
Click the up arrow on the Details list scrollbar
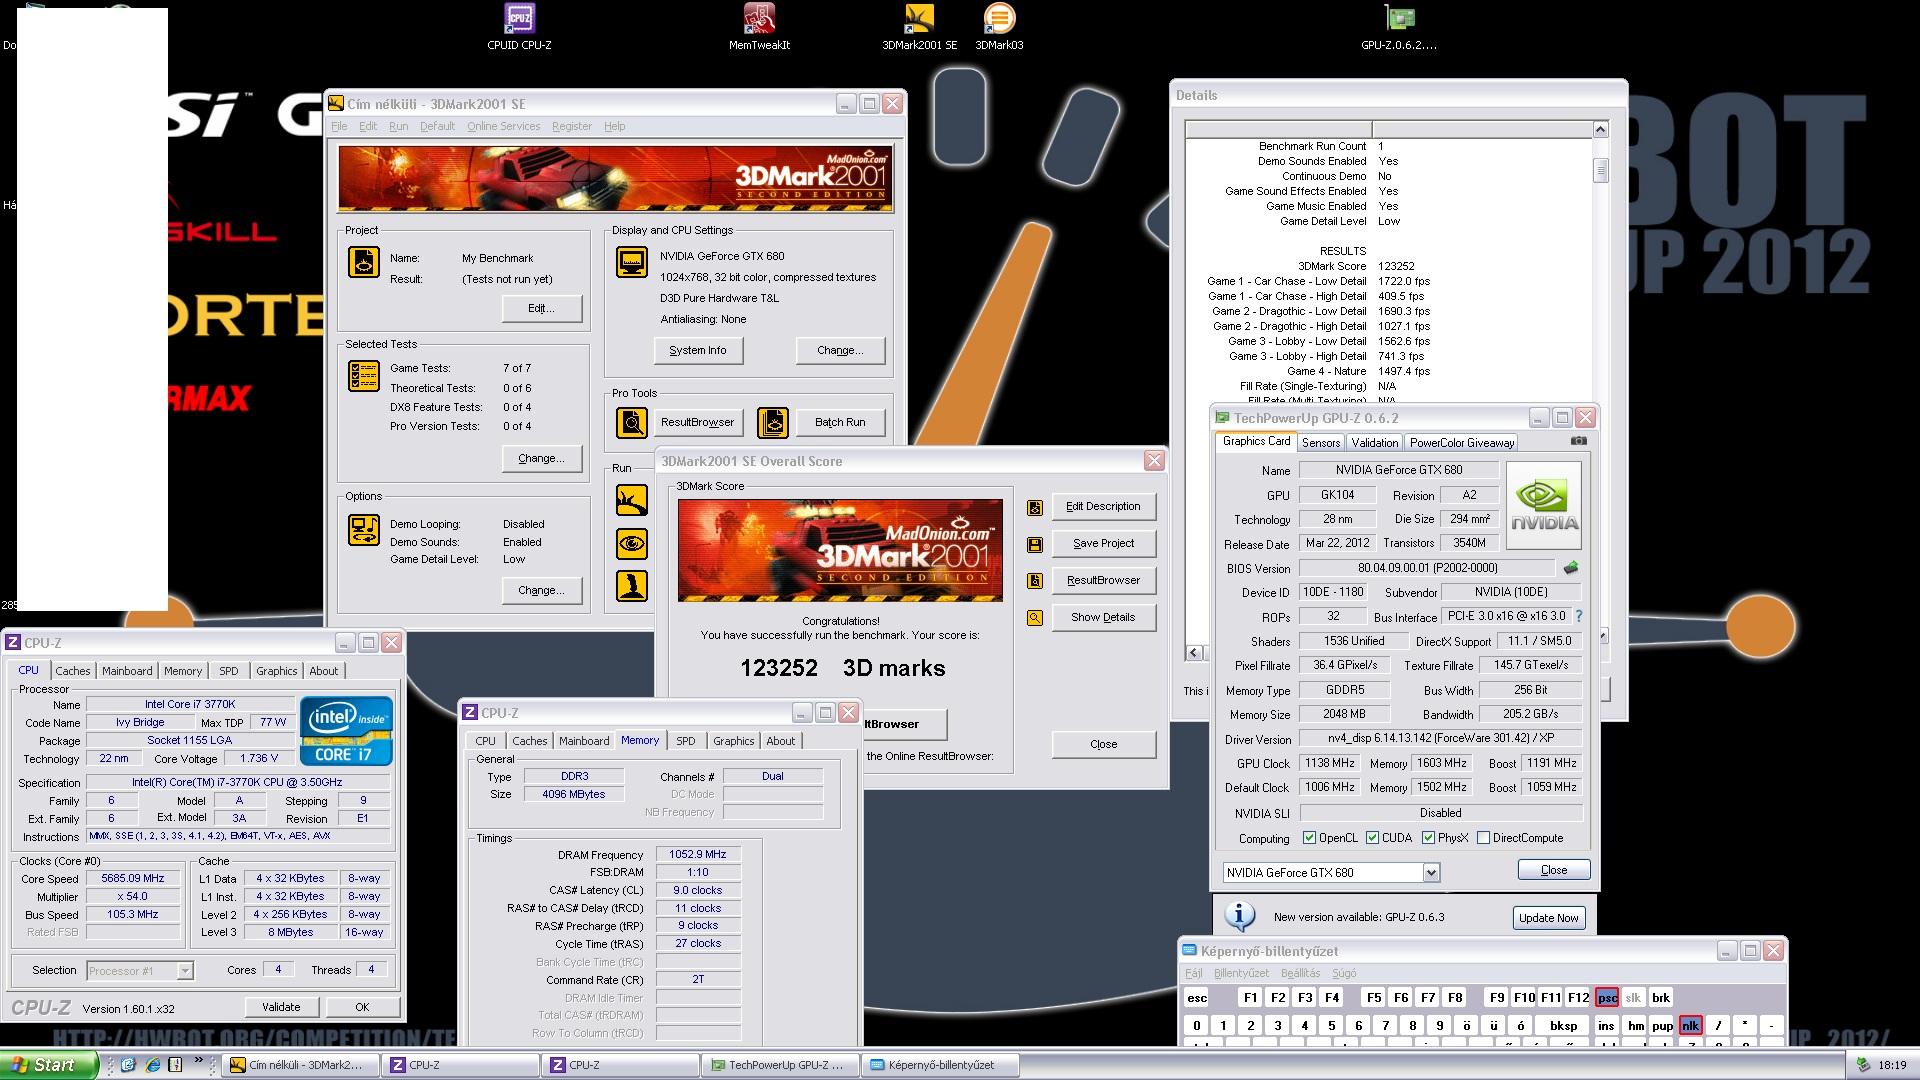point(1600,129)
